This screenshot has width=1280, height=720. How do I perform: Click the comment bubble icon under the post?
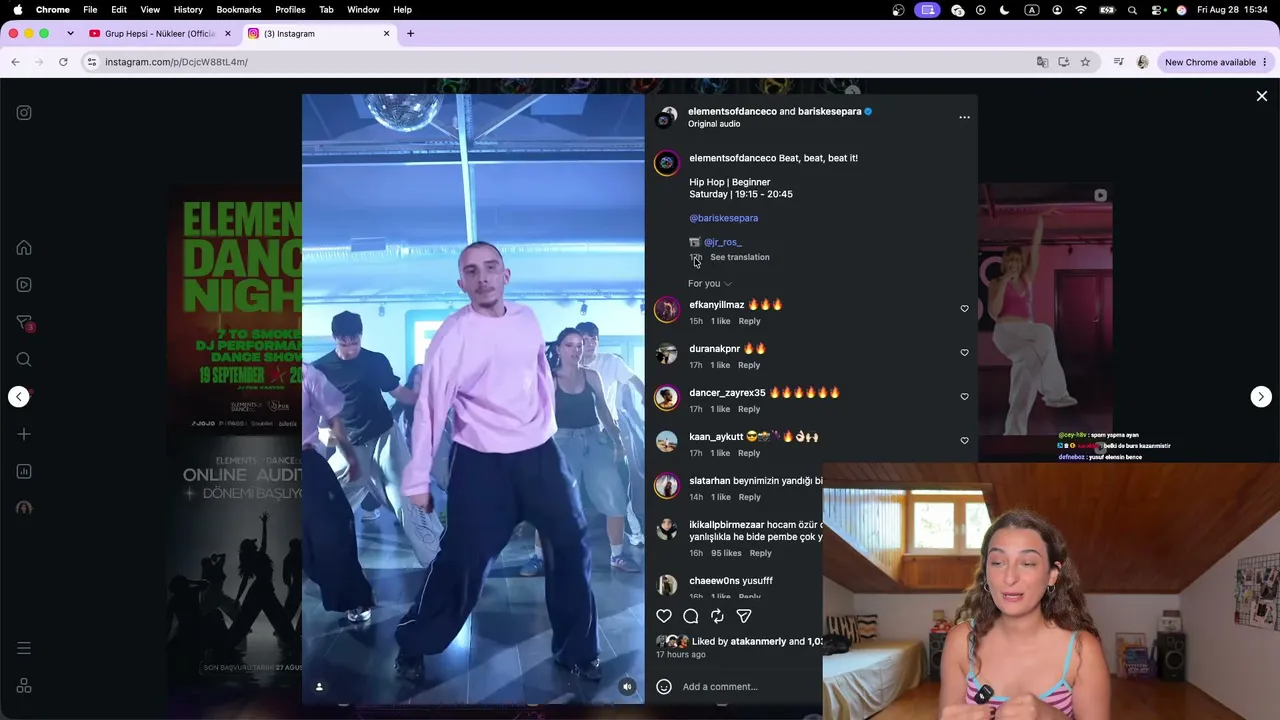(x=691, y=616)
